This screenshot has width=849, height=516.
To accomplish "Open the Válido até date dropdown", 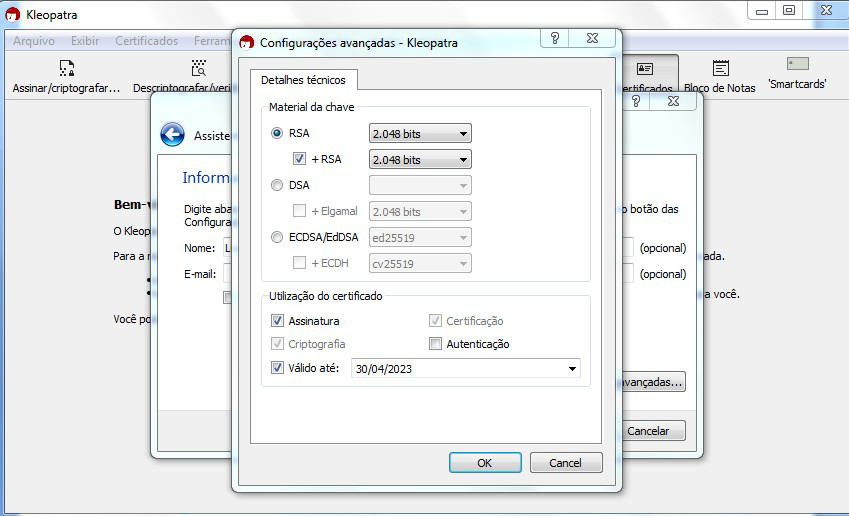I will click(572, 369).
